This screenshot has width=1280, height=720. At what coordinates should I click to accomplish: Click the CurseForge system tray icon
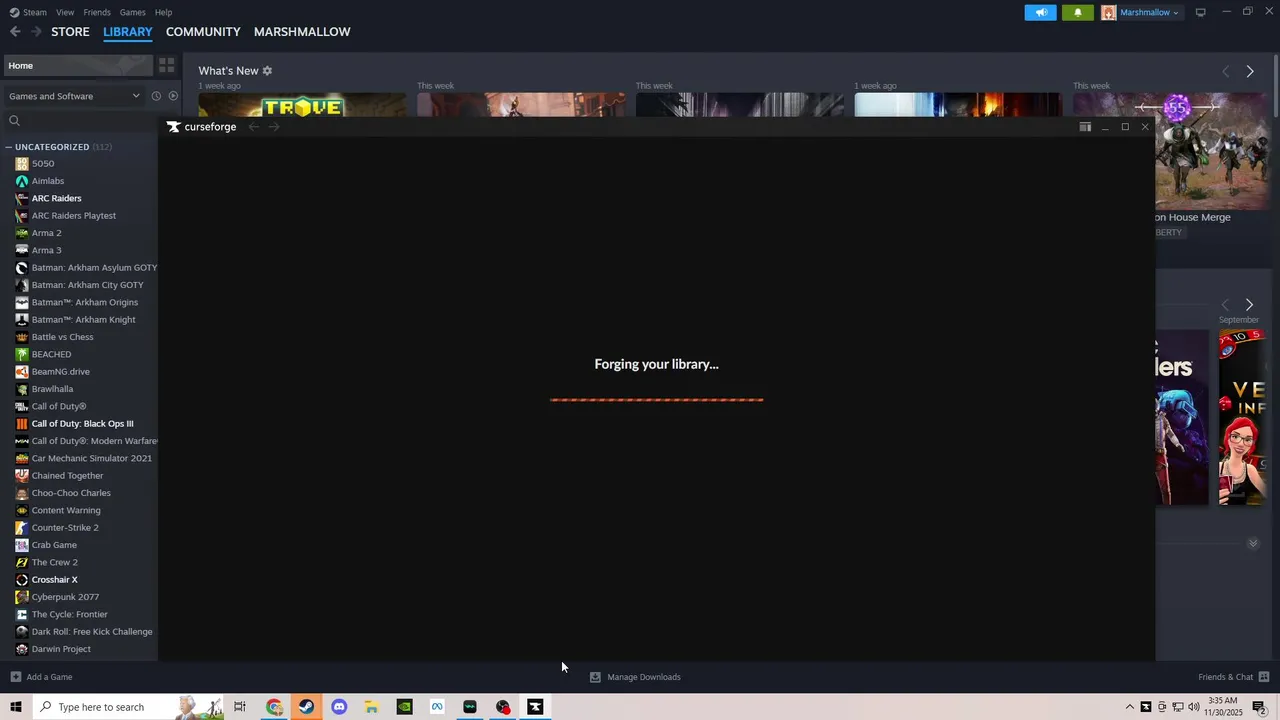tap(1146, 707)
